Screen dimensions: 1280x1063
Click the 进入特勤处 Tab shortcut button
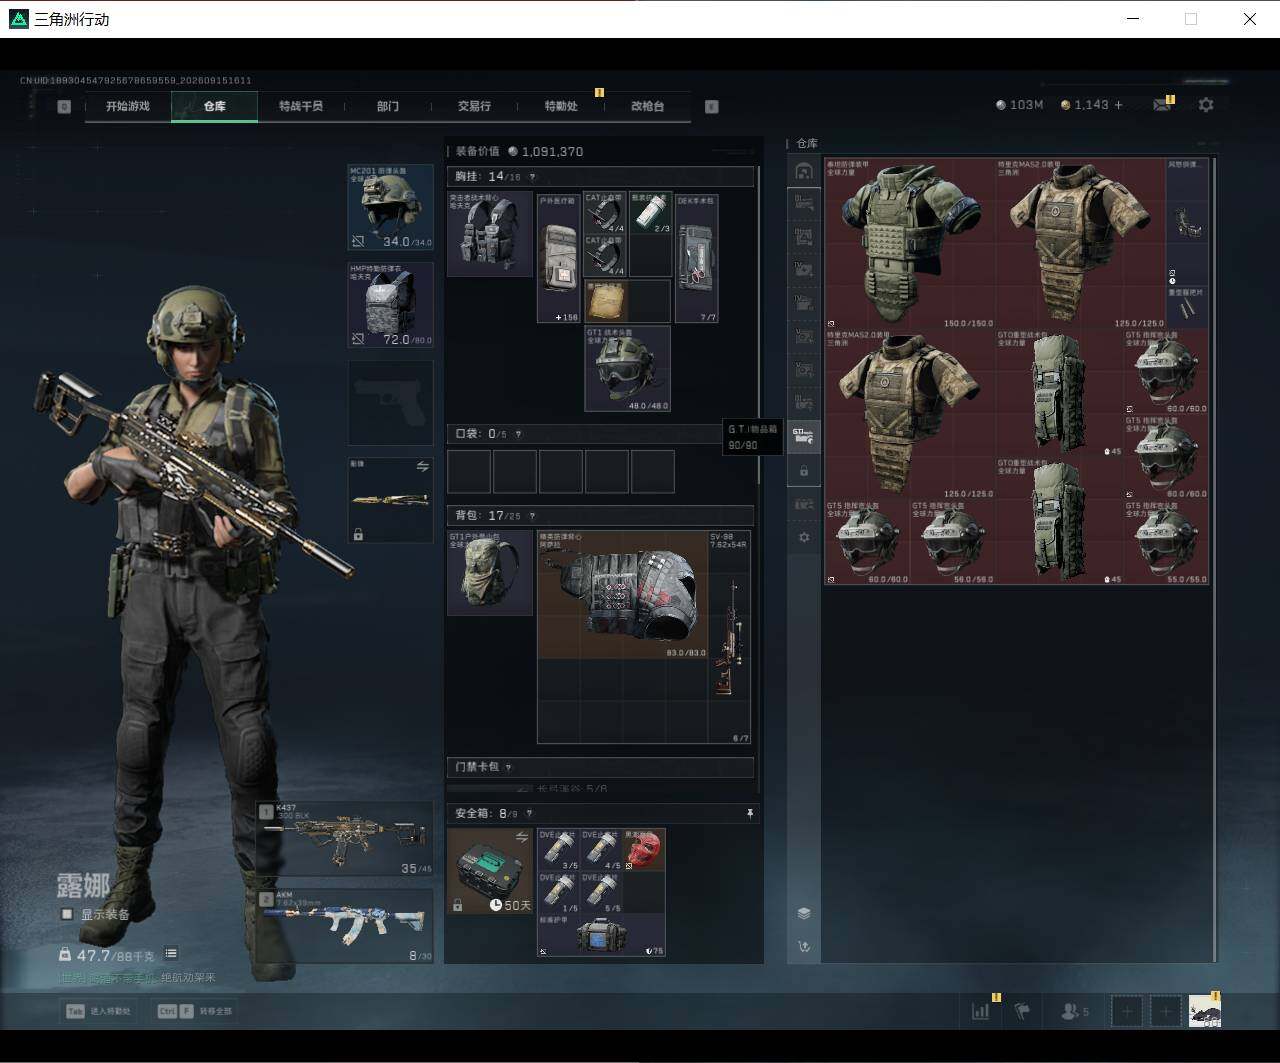pyautogui.click(x=97, y=1011)
